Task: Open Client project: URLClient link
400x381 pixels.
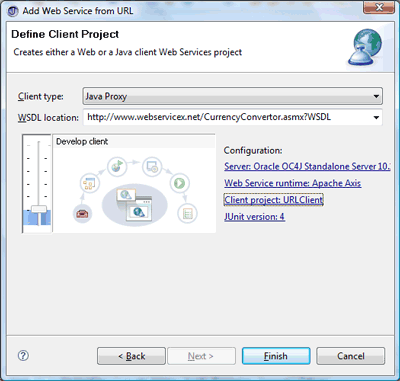Action: click(273, 200)
